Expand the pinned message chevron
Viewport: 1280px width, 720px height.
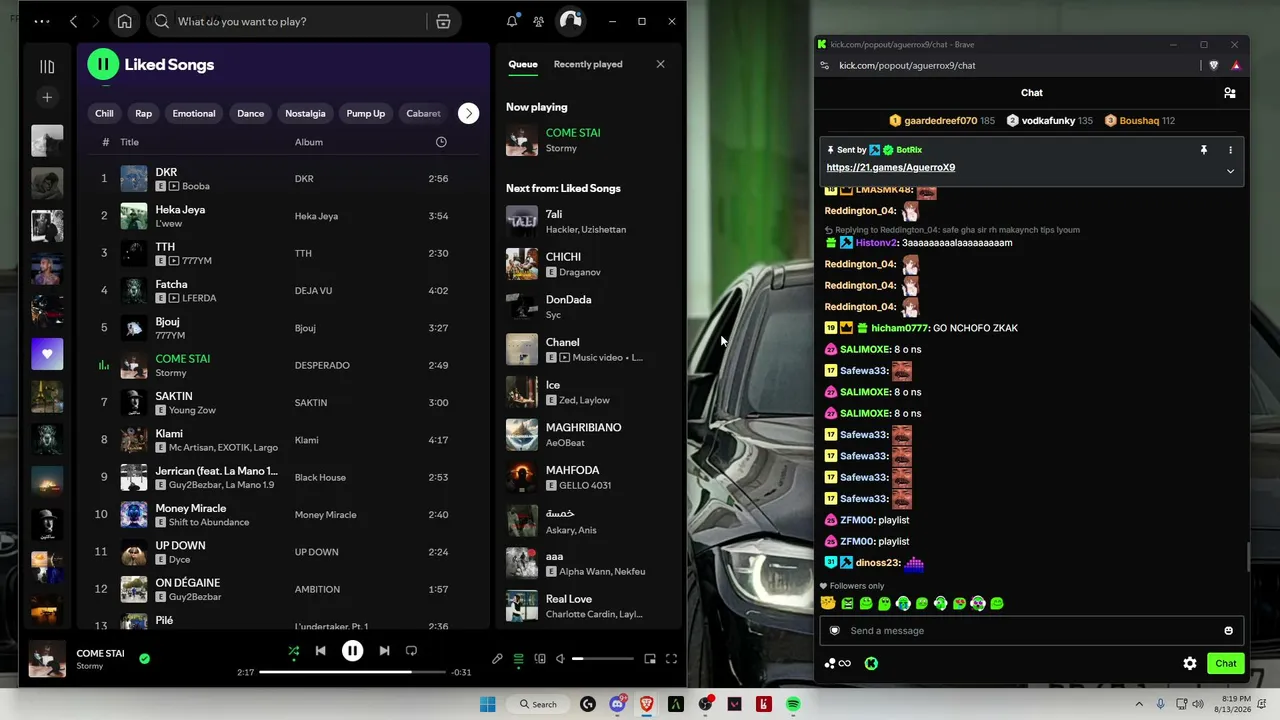point(1230,171)
